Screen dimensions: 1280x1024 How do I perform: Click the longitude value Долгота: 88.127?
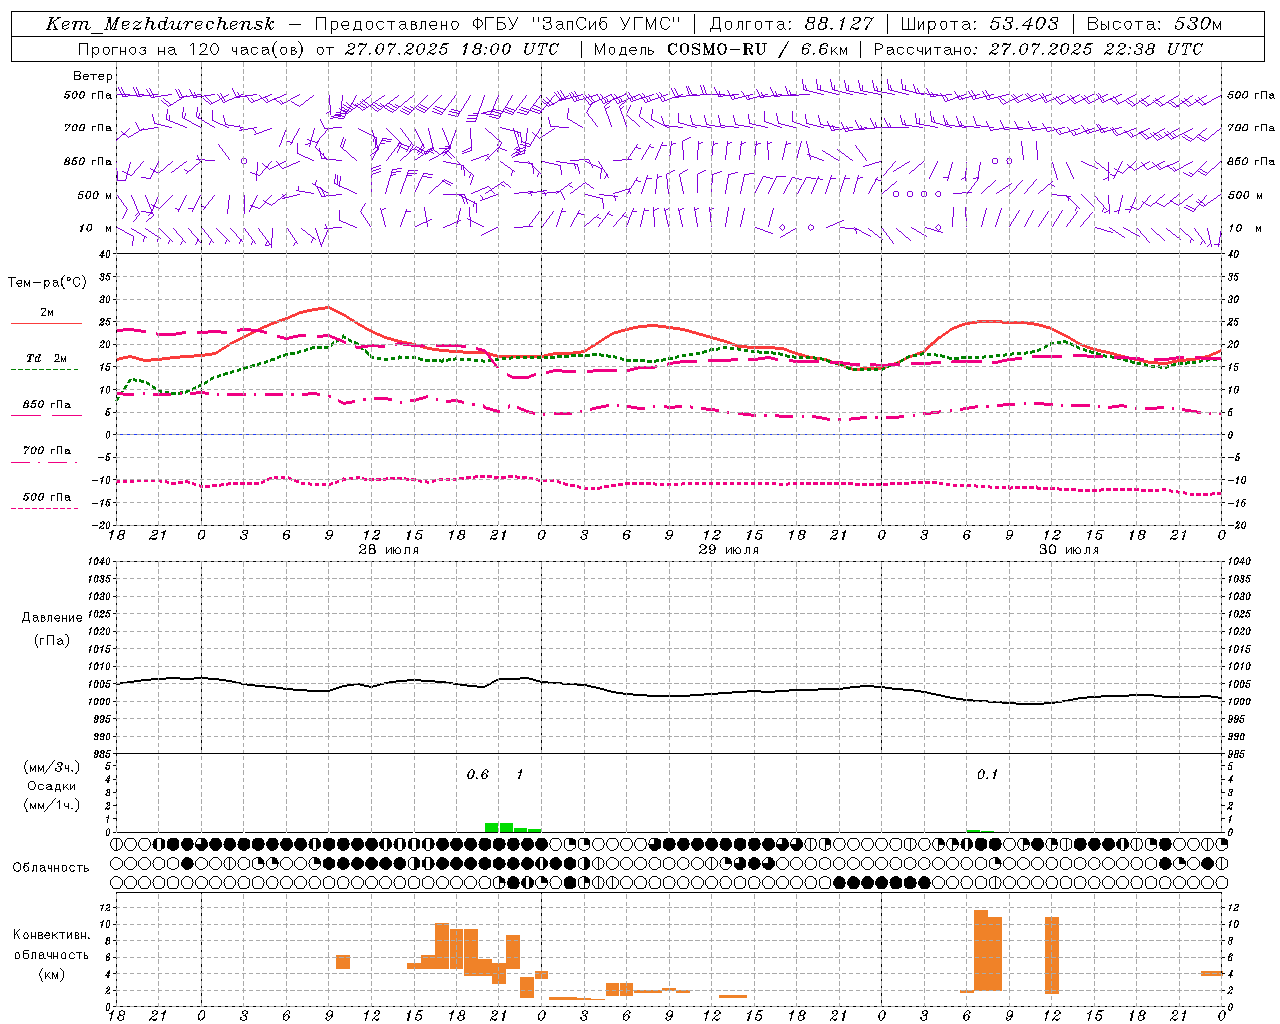click(791, 24)
